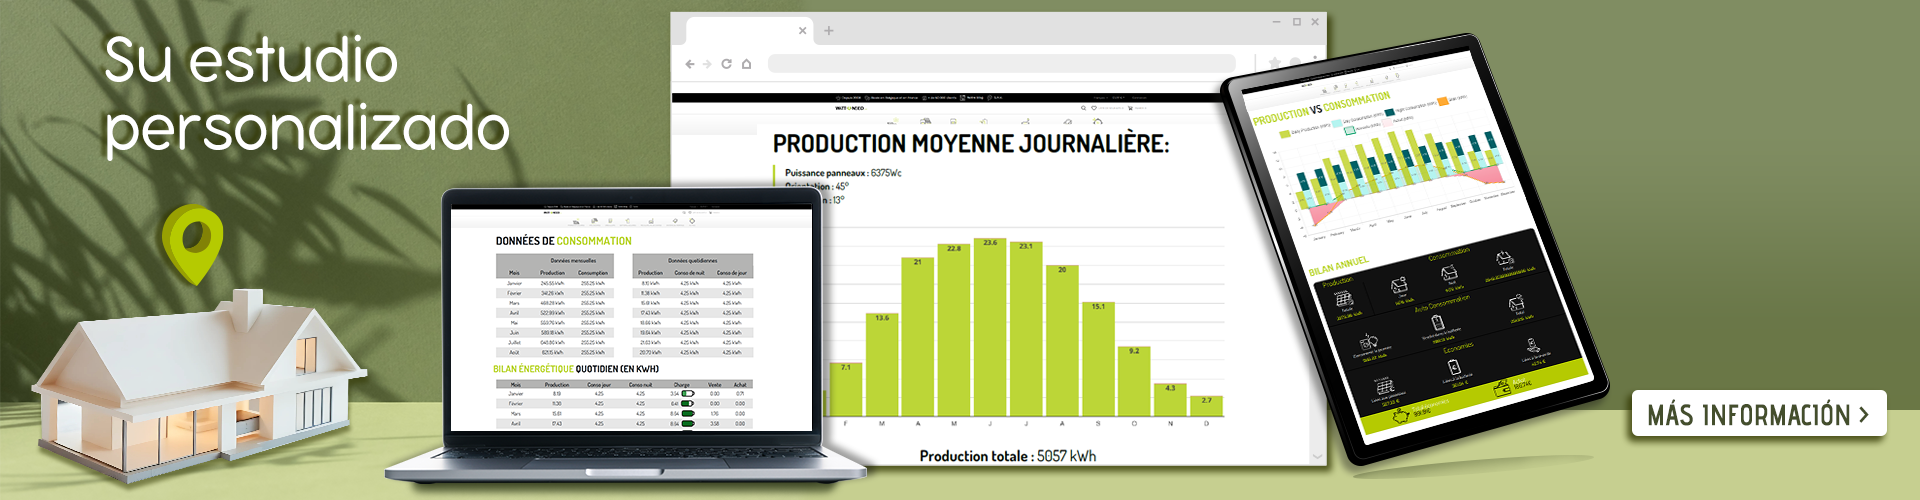Maximize the browser window
This screenshot has height=500, width=1920.
(1297, 22)
